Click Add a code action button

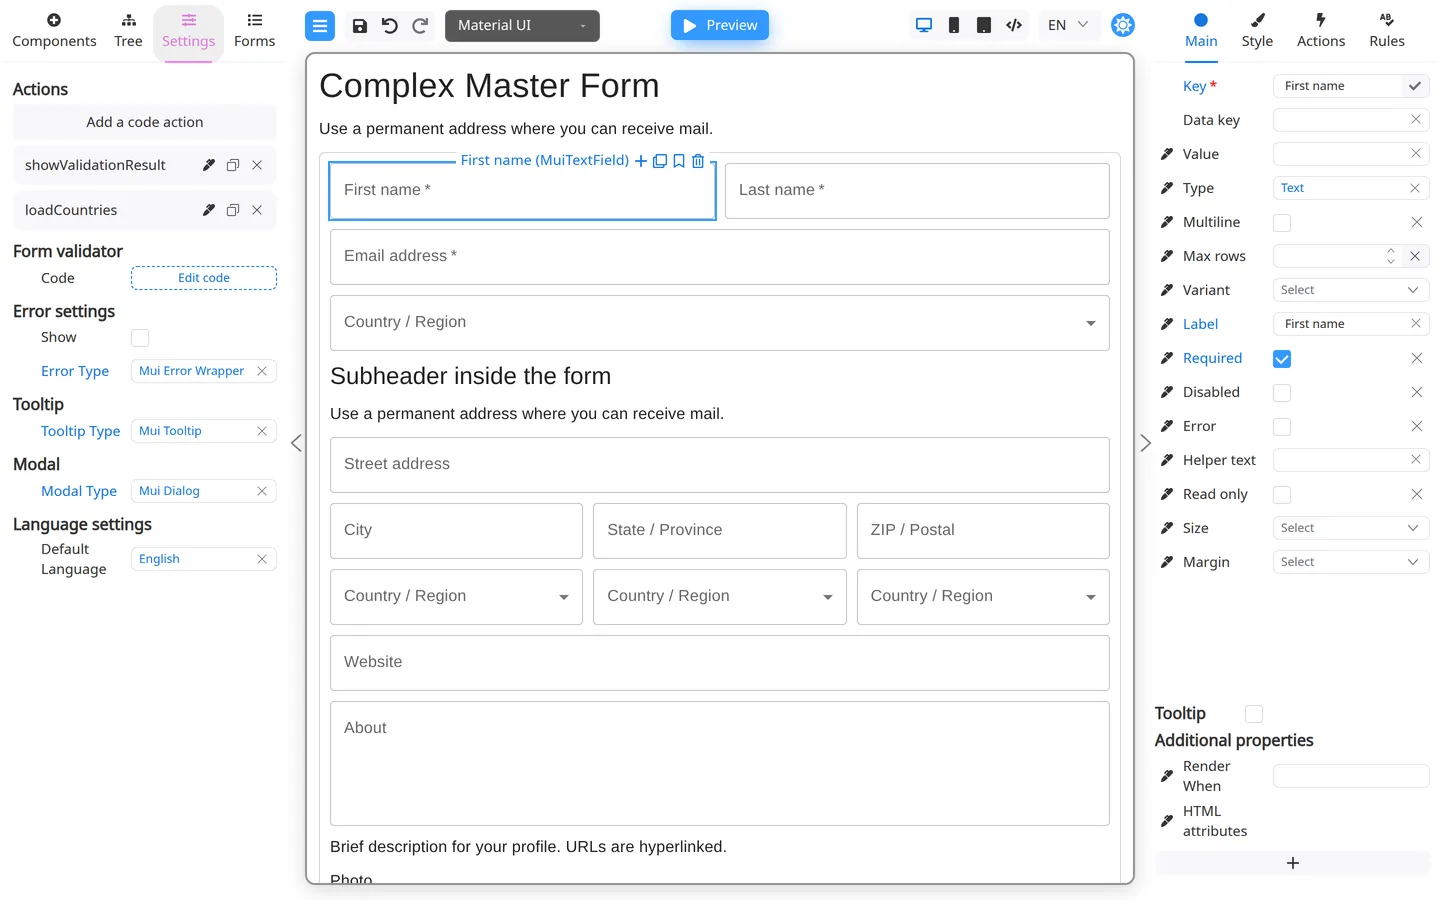(145, 122)
